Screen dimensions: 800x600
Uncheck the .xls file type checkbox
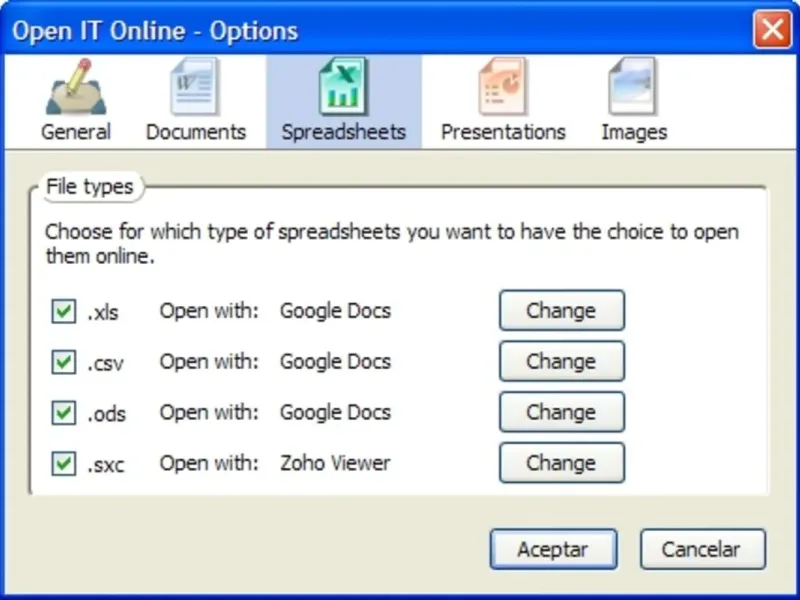point(64,312)
